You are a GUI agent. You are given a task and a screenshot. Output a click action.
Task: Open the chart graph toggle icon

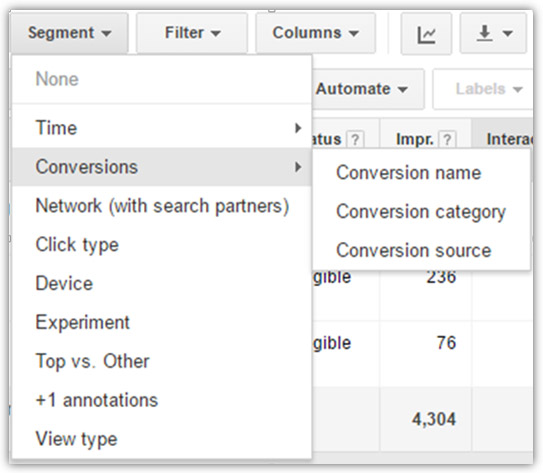(x=426, y=34)
